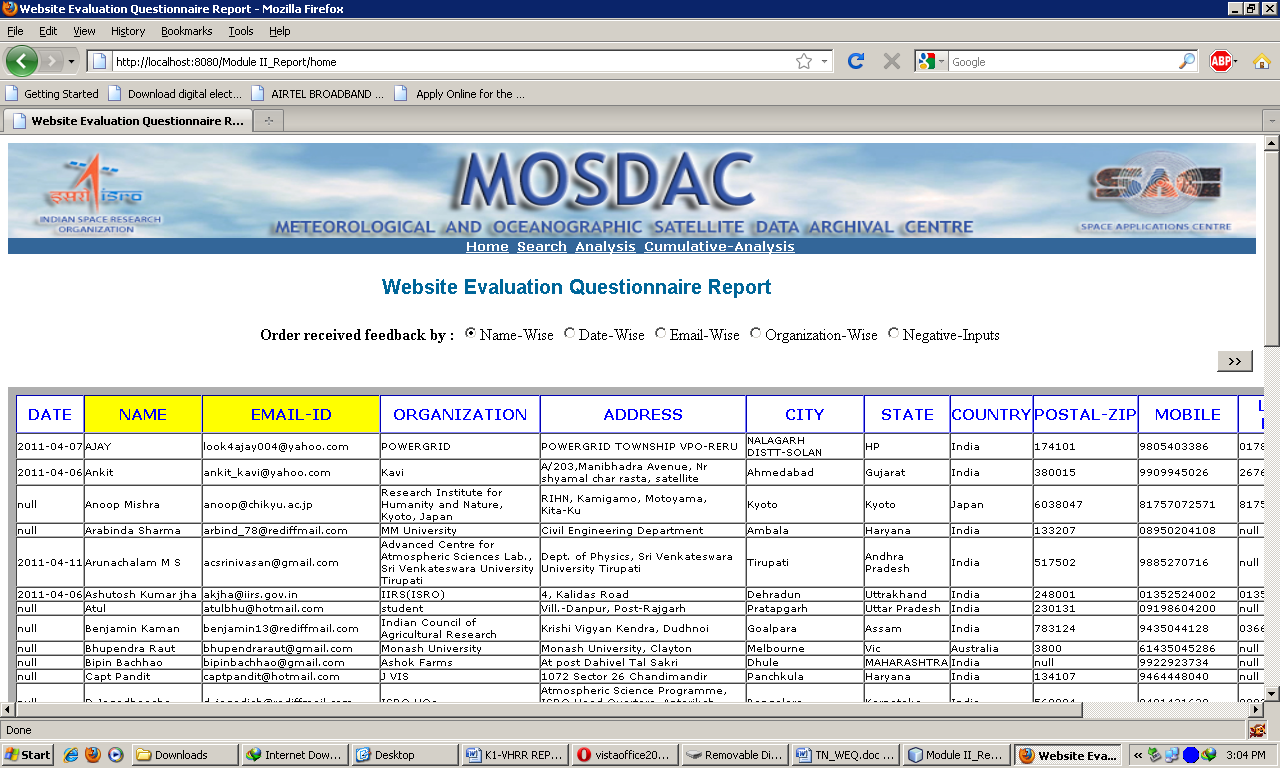The width and height of the screenshot is (1280, 768).
Task: Click the Home link in page navigation
Action: [487, 247]
